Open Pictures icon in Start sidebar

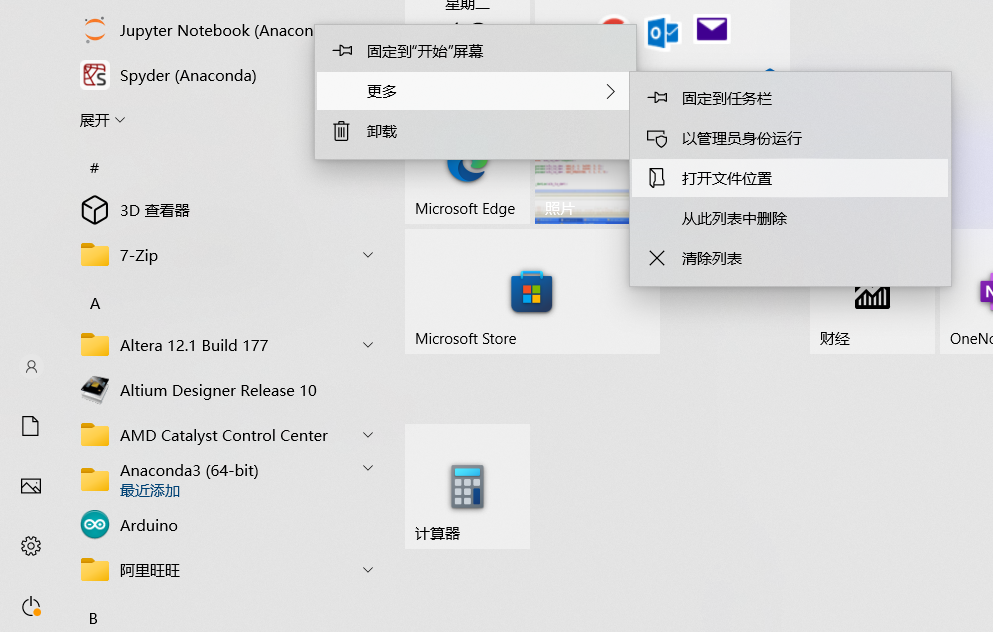(31, 486)
